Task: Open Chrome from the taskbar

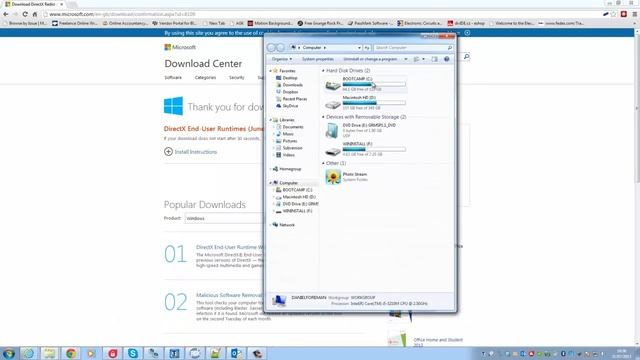Action: coord(71,353)
